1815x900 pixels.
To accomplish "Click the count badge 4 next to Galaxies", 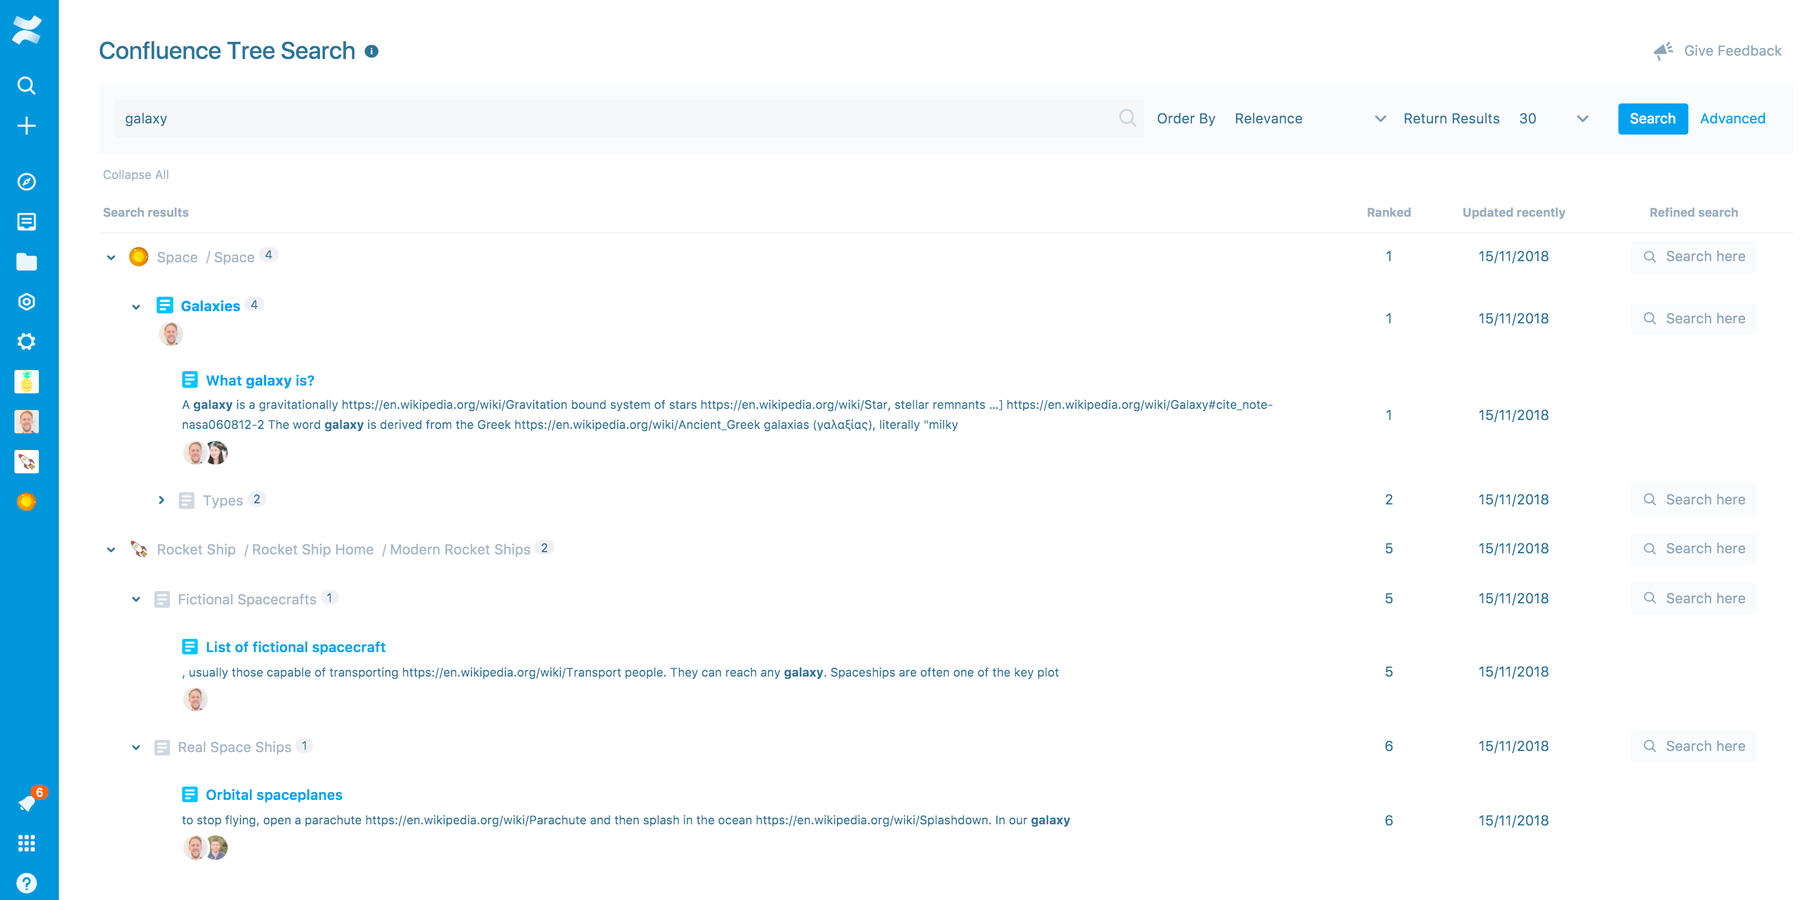I will (x=254, y=305).
